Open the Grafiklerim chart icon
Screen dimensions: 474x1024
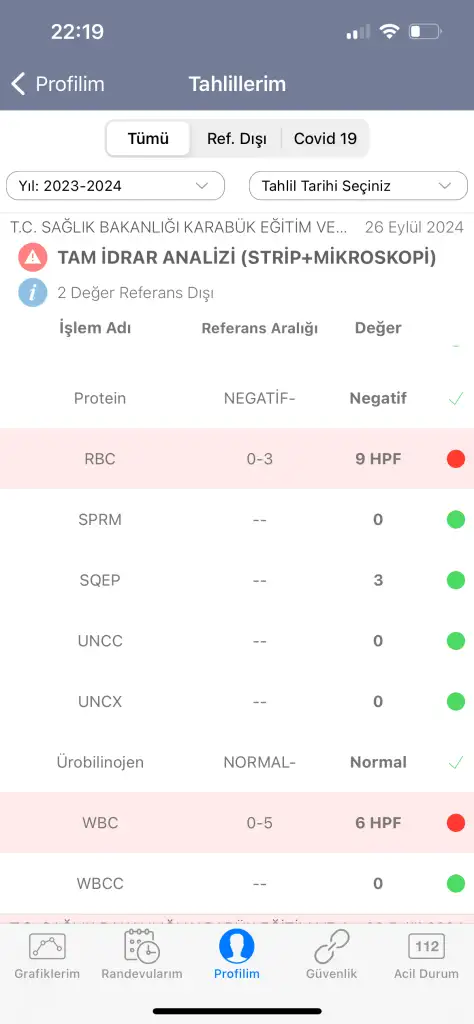click(47, 946)
